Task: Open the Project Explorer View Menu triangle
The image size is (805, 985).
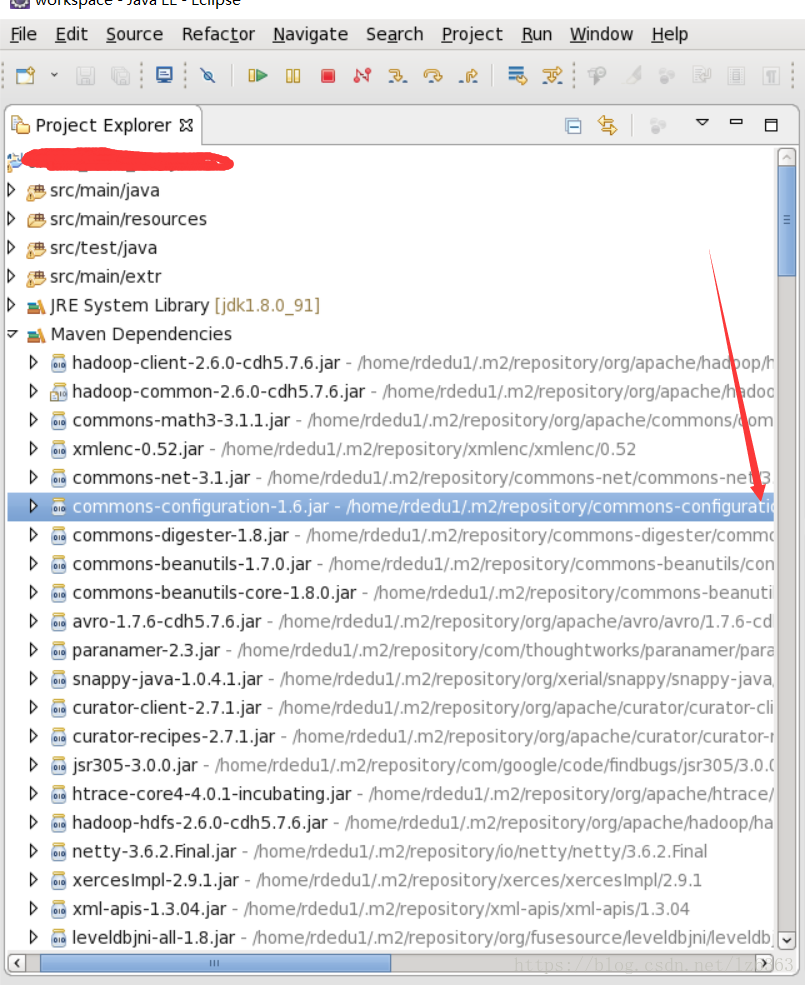Action: pos(703,122)
